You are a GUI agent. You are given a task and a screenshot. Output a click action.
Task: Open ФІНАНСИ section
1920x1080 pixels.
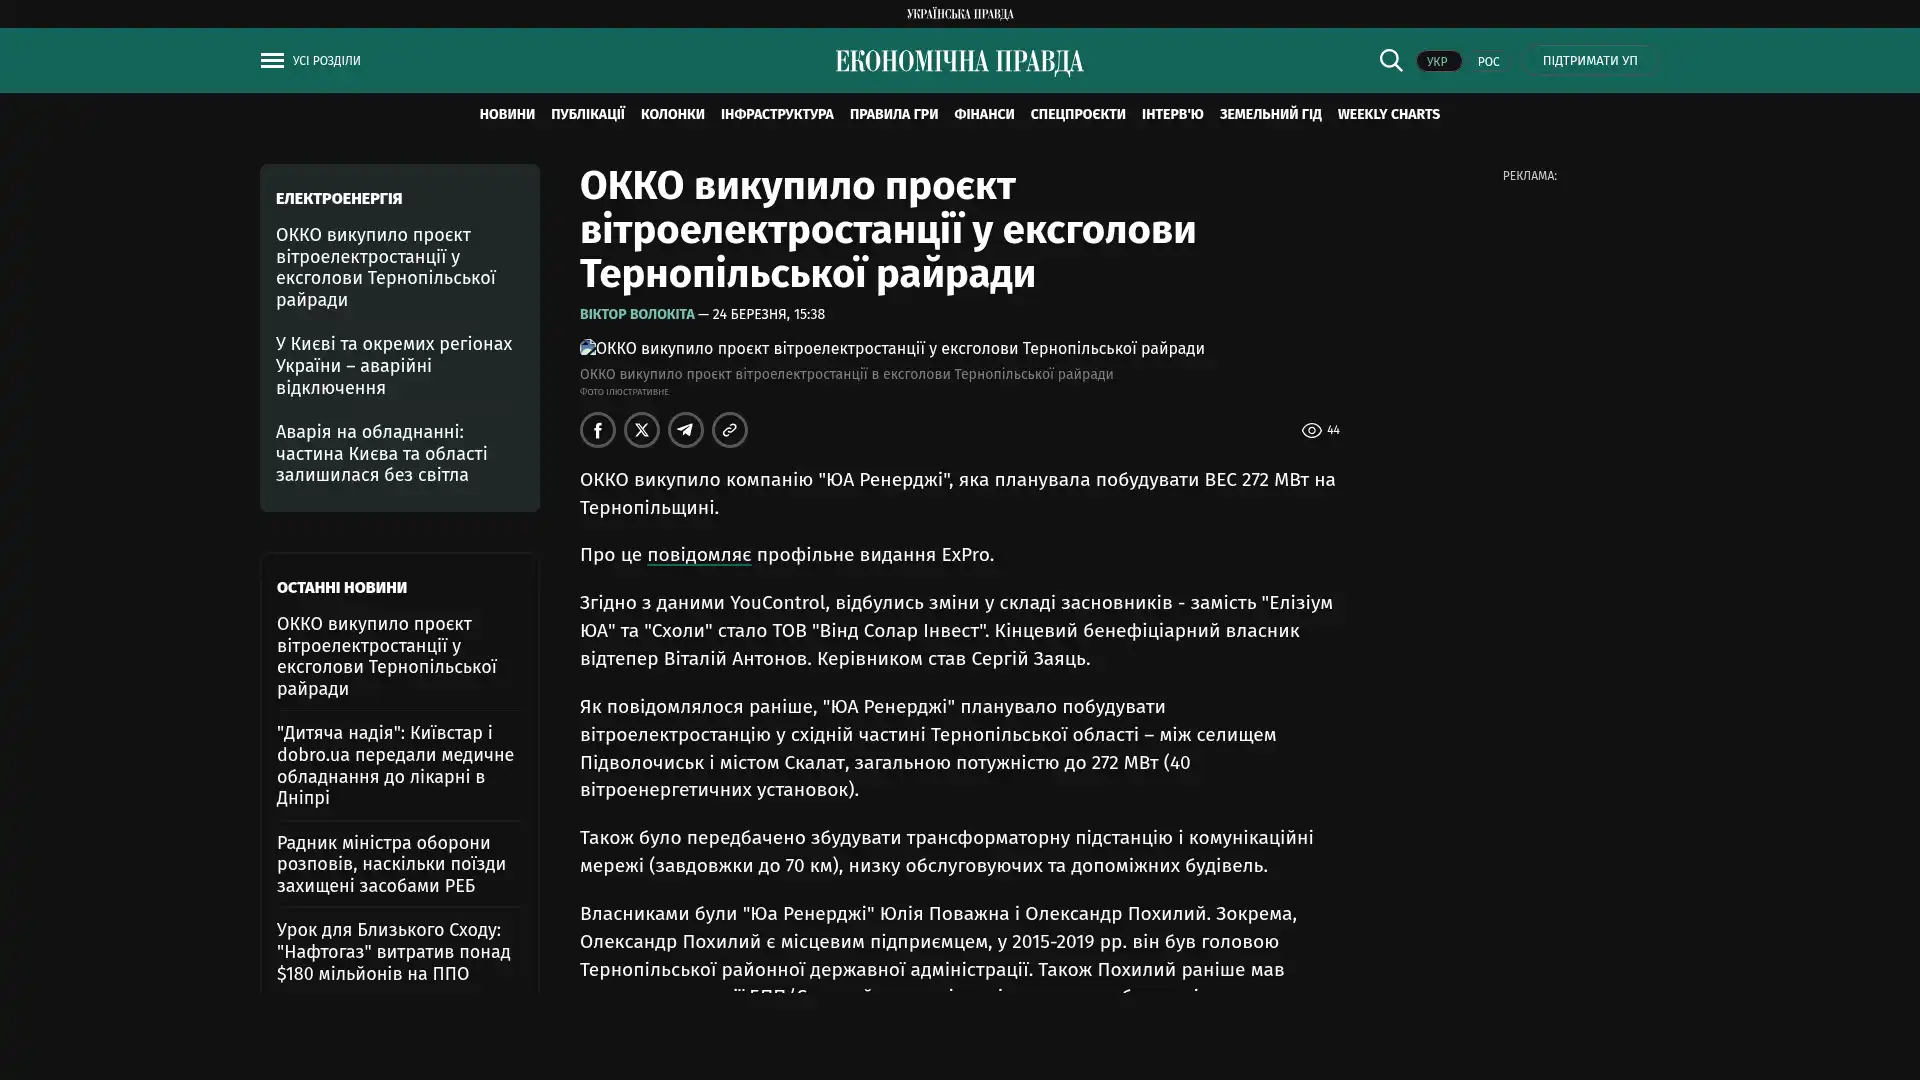pyautogui.click(x=984, y=114)
